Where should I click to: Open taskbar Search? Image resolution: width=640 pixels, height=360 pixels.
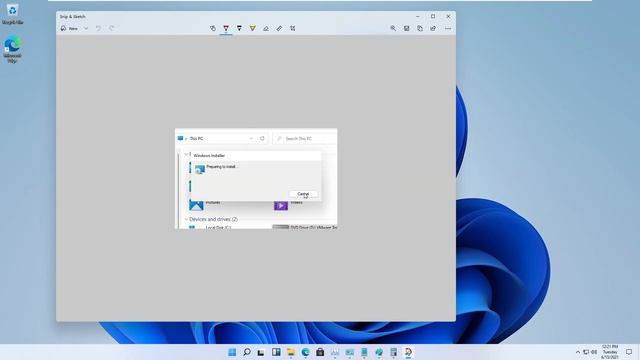click(x=247, y=352)
